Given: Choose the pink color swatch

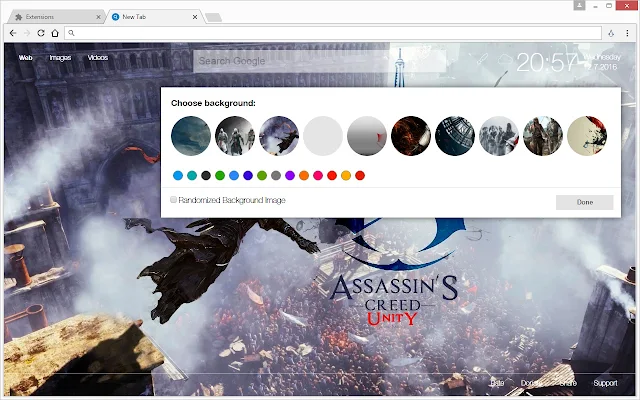Looking at the screenshot, I should (318, 176).
